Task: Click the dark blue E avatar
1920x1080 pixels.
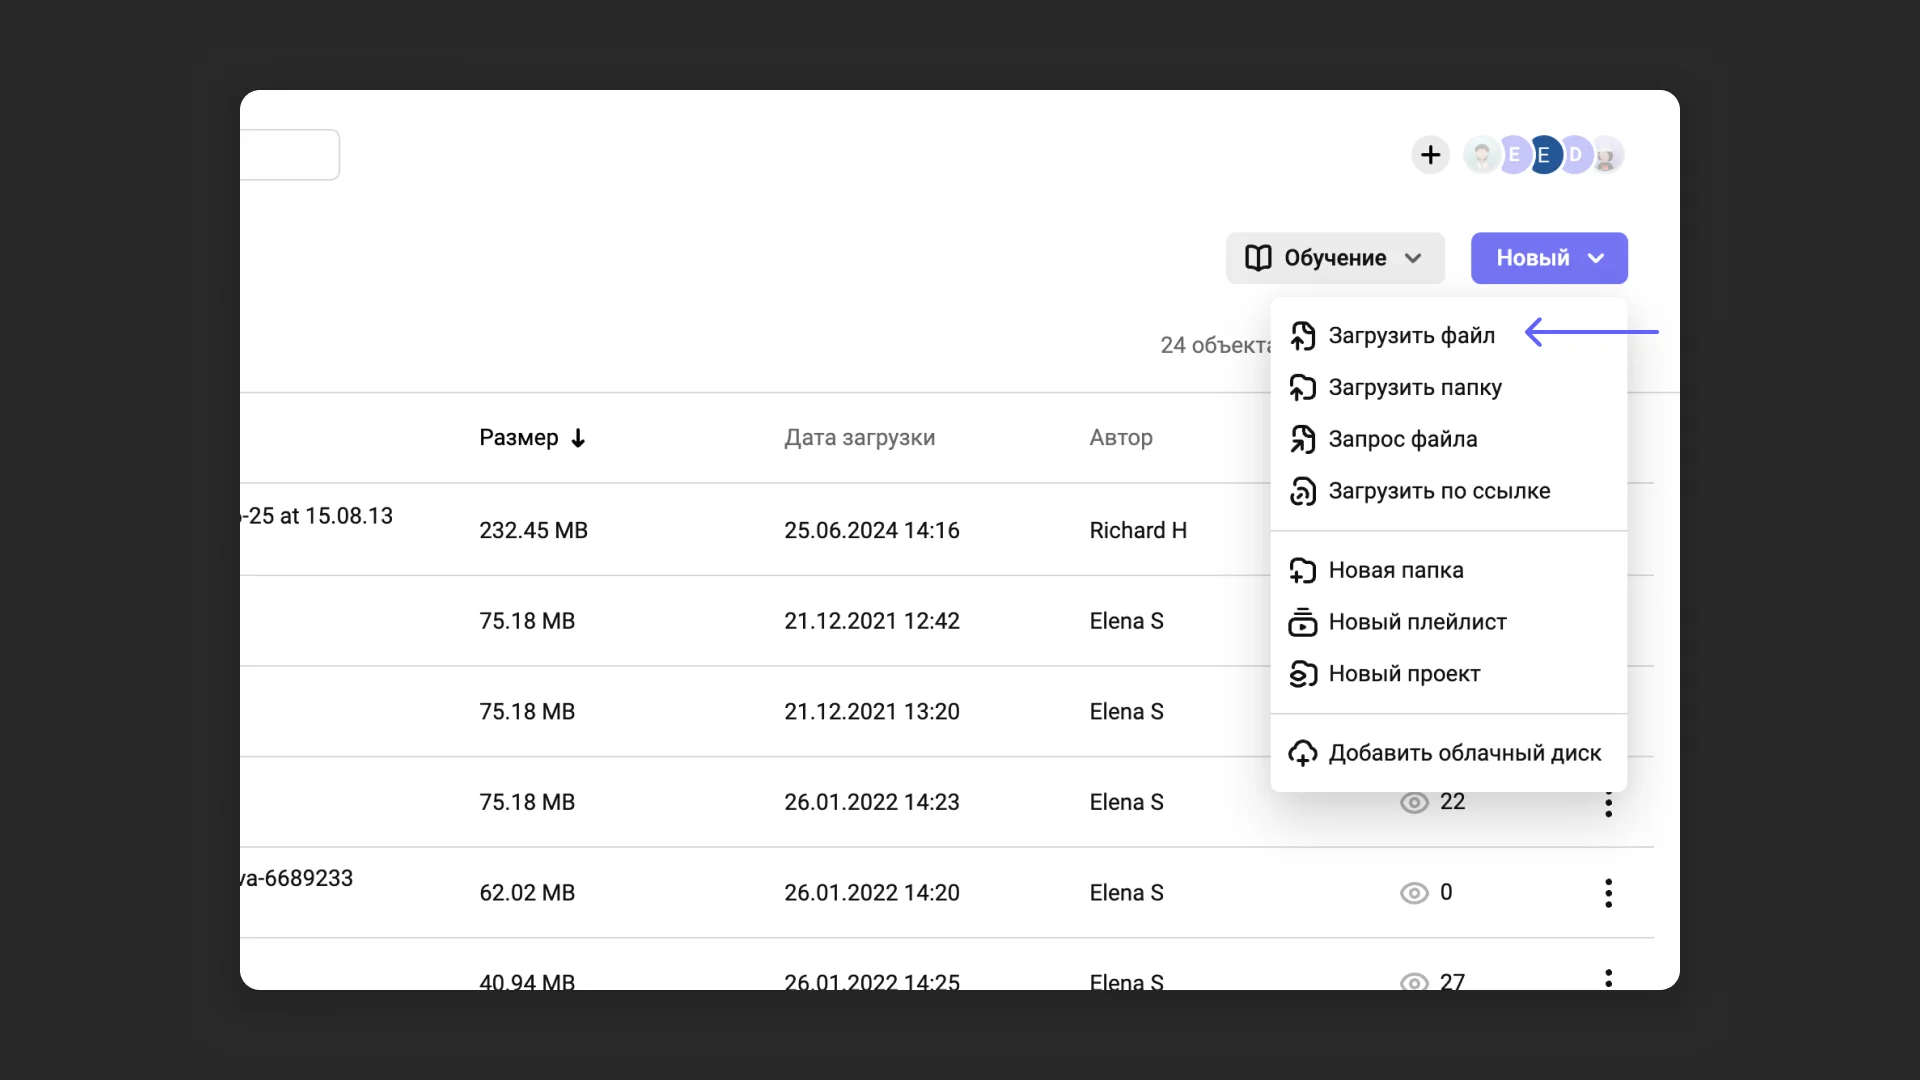Action: 1544,155
